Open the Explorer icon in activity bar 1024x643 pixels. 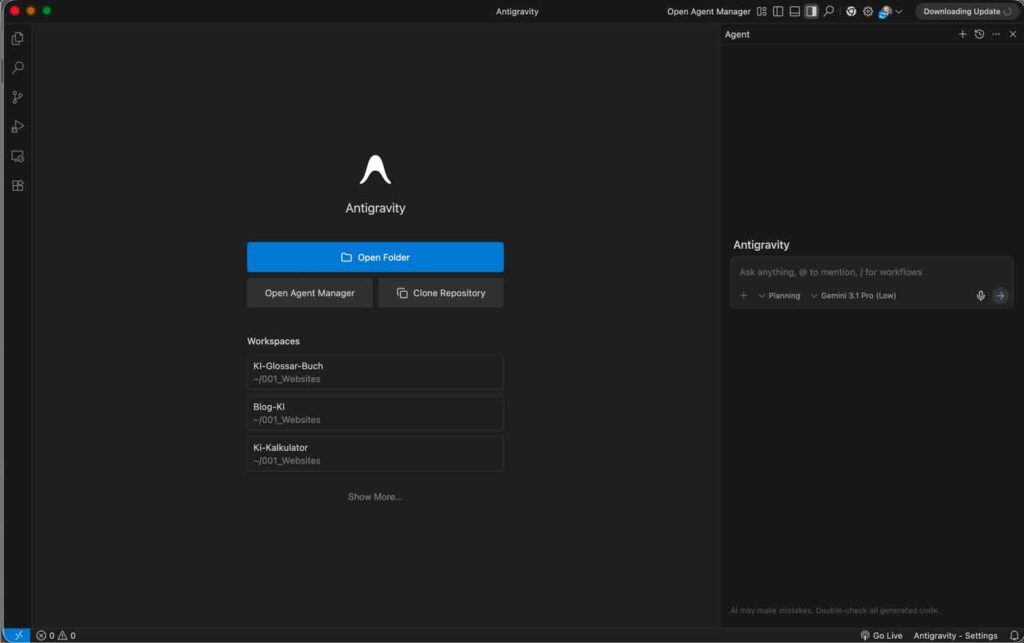point(18,39)
